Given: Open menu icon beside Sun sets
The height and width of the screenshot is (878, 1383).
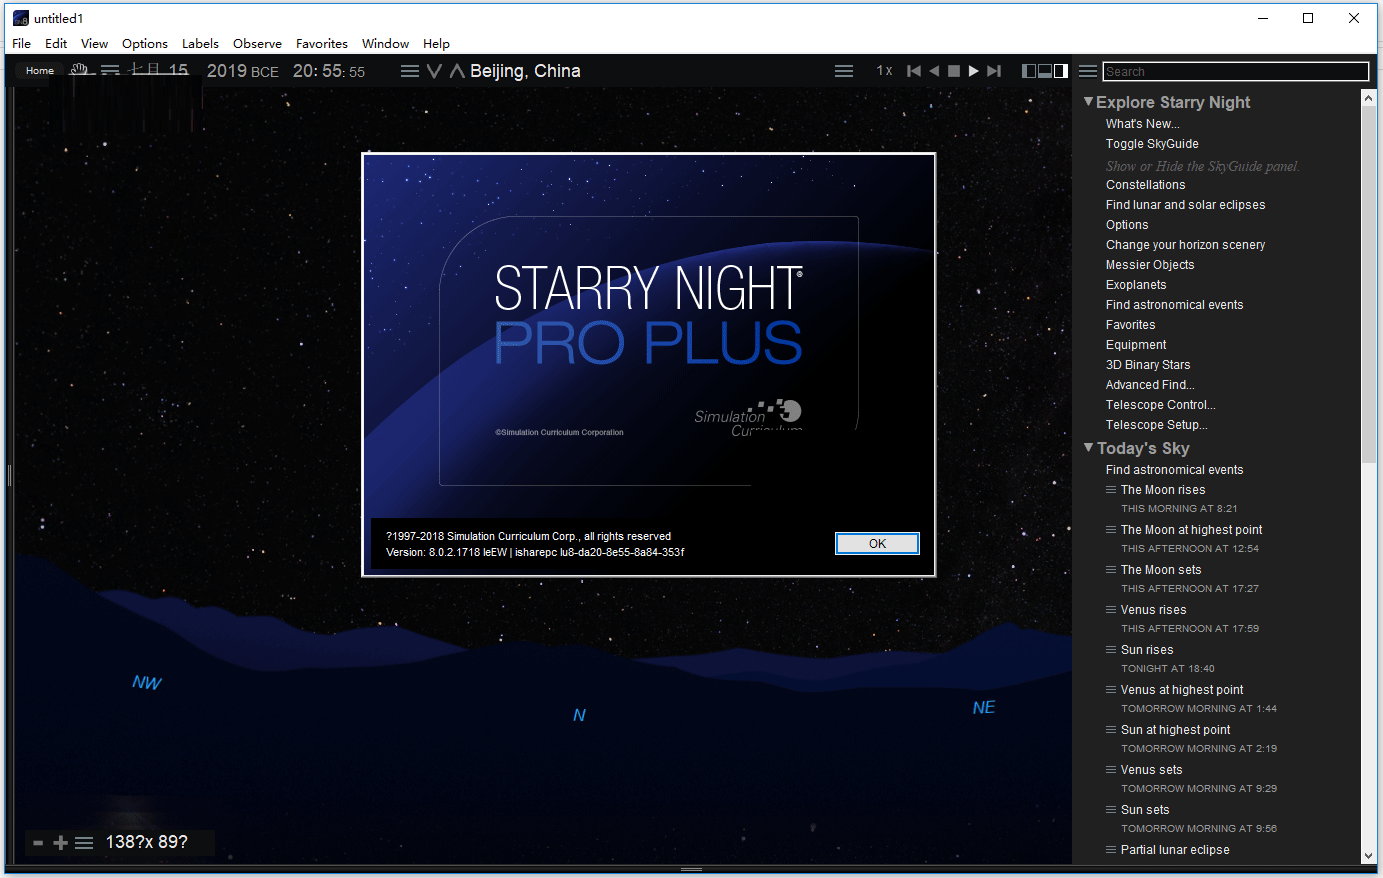Looking at the screenshot, I should click(1111, 810).
